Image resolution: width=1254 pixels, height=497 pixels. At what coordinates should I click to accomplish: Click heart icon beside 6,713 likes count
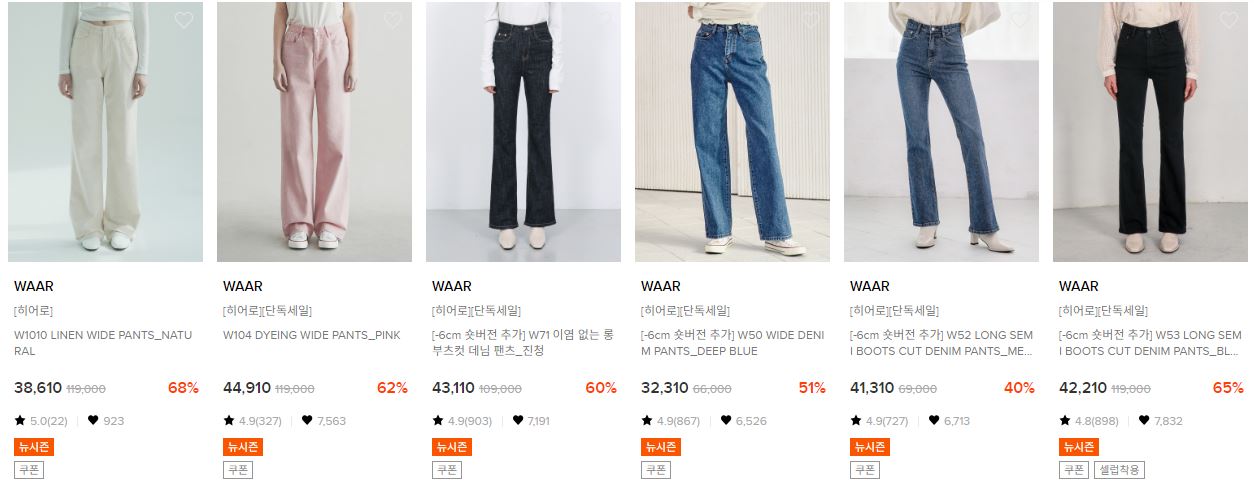[934, 421]
